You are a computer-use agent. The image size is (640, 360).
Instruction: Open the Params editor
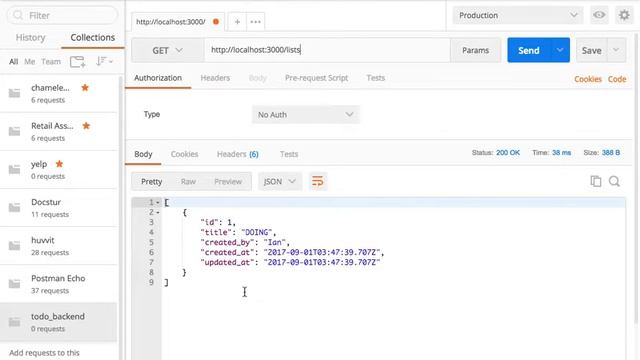pyautogui.click(x=476, y=50)
